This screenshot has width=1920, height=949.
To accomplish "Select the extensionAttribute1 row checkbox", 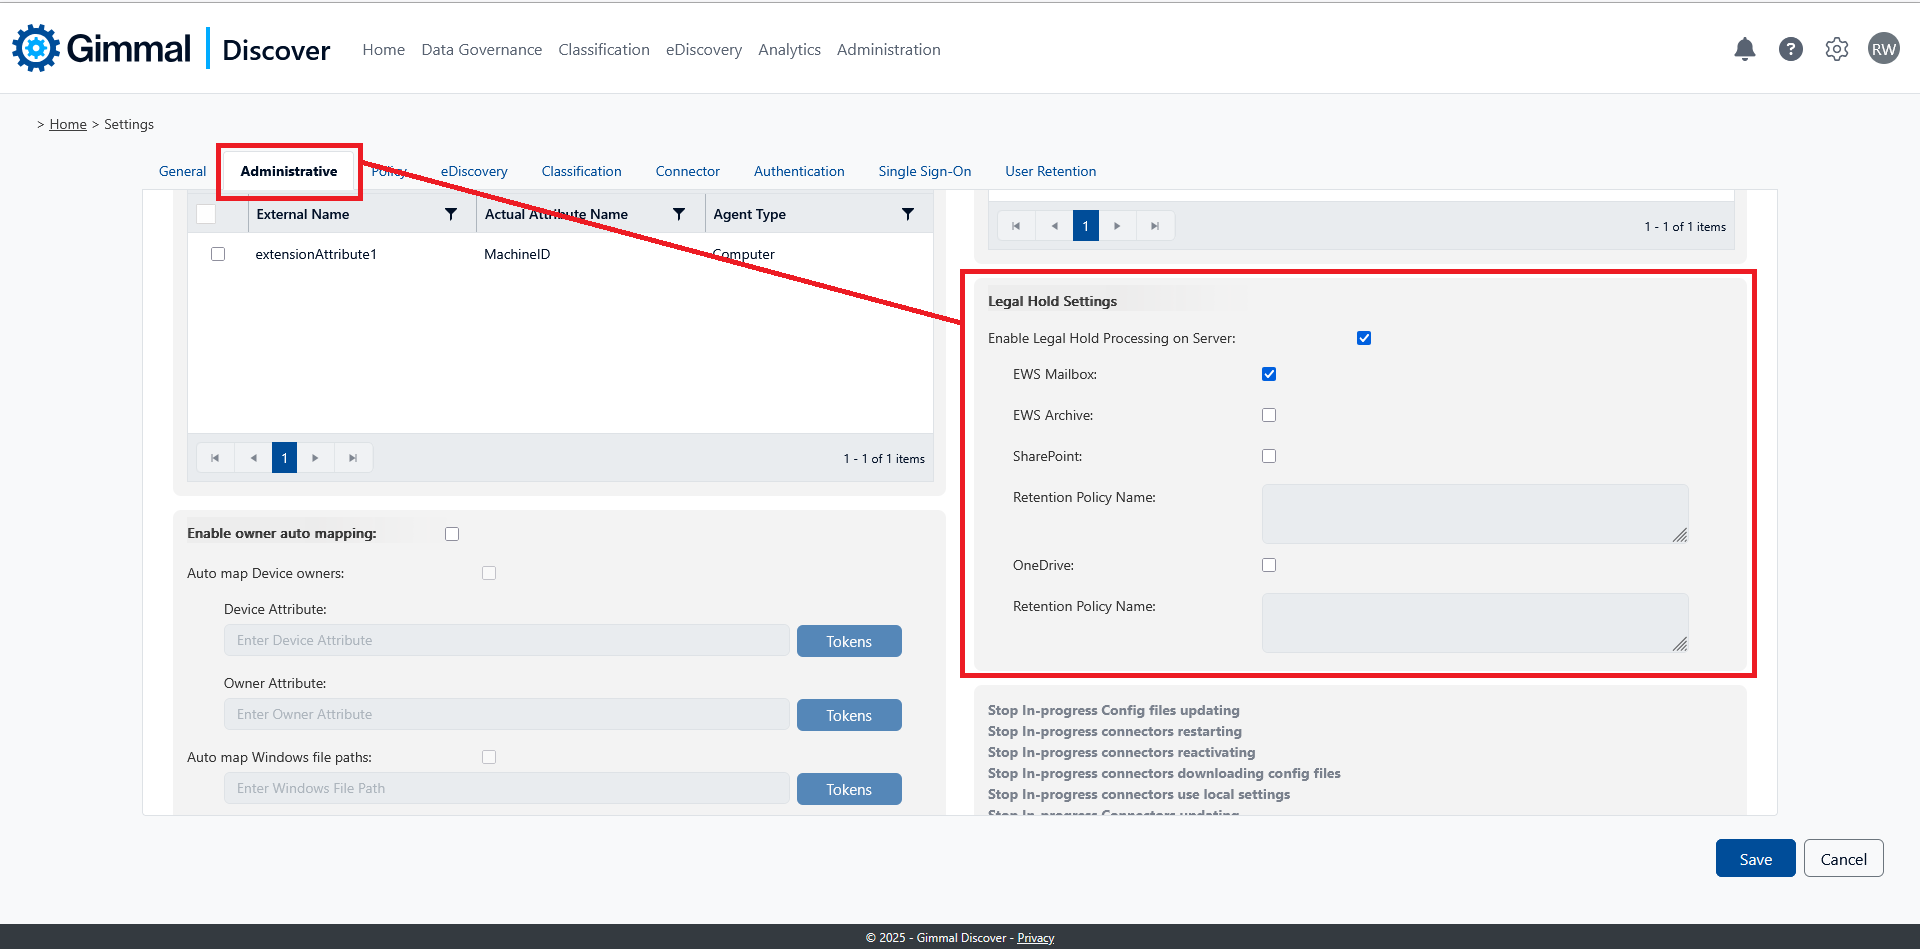I will pyautogui.click(x=218, y=253).
